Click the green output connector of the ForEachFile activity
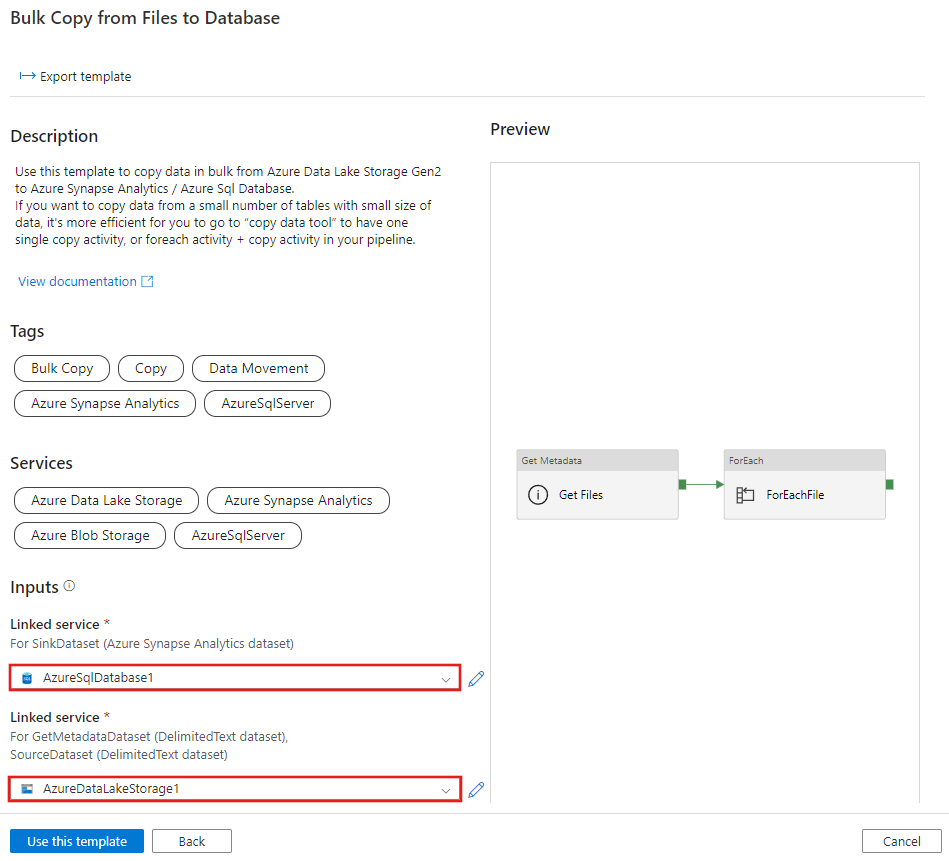Screen dimensions: 949x861 pyautogui.click(x=890, y=484)
